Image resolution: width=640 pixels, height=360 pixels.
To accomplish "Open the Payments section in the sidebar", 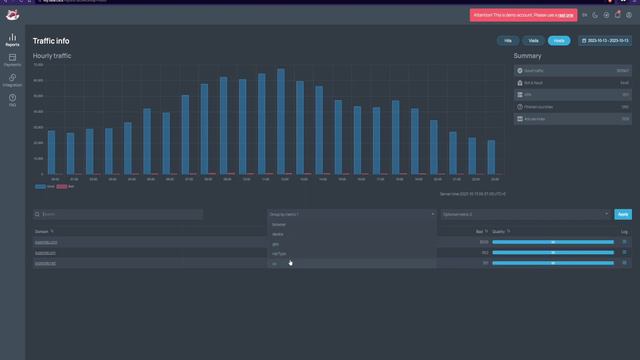I will (12, 60).
